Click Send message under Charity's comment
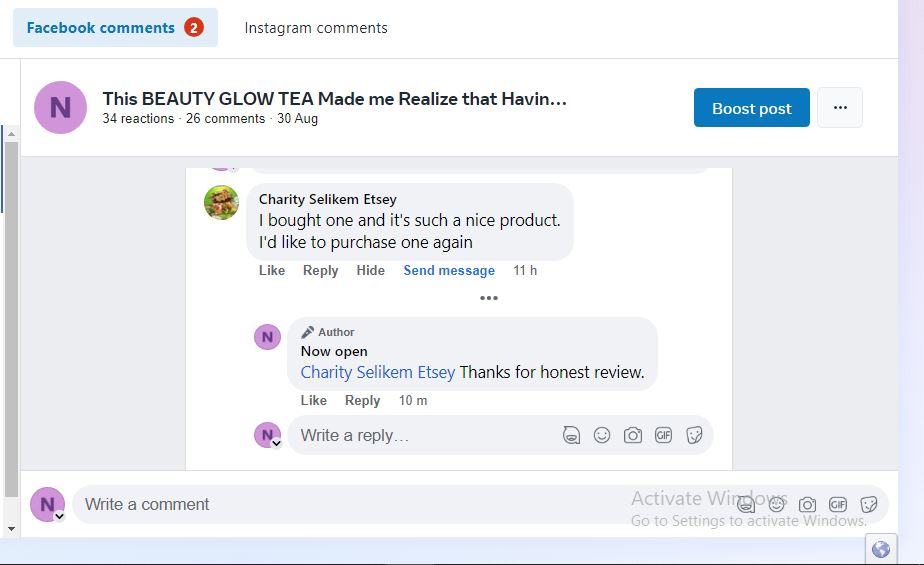924x565 pixels. pyautogui.click(x=449, y=270)
